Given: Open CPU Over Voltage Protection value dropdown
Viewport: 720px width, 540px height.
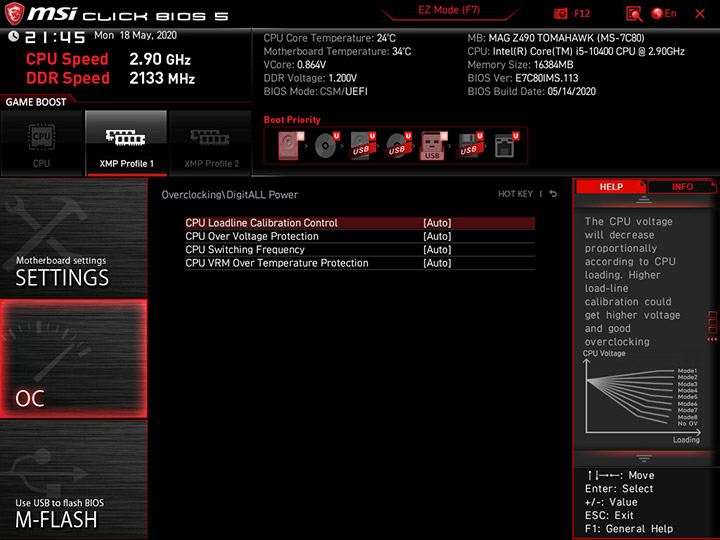Looking at the screenshot, I should point(437,236).
